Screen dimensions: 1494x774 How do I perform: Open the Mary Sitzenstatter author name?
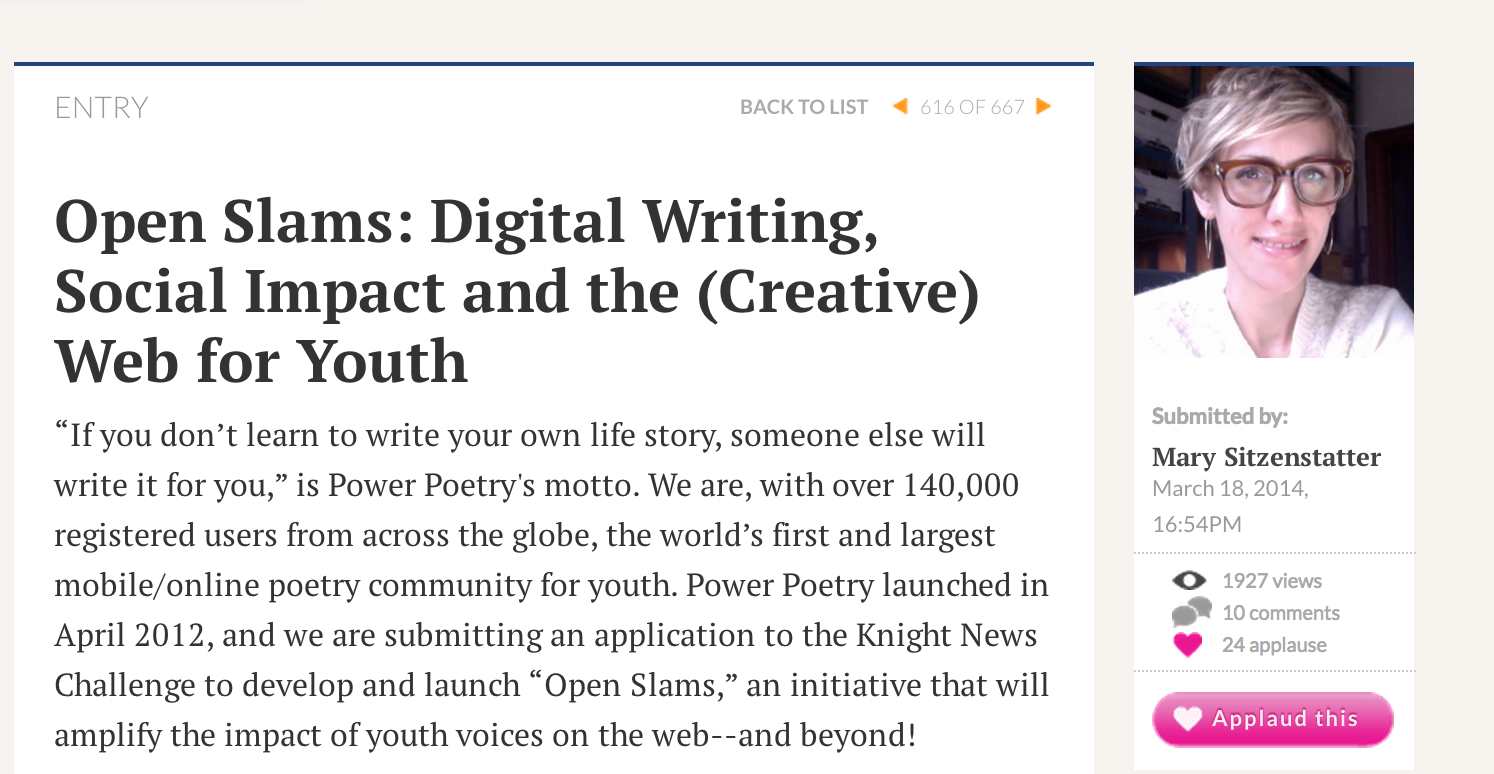(x=1266, y=458)
